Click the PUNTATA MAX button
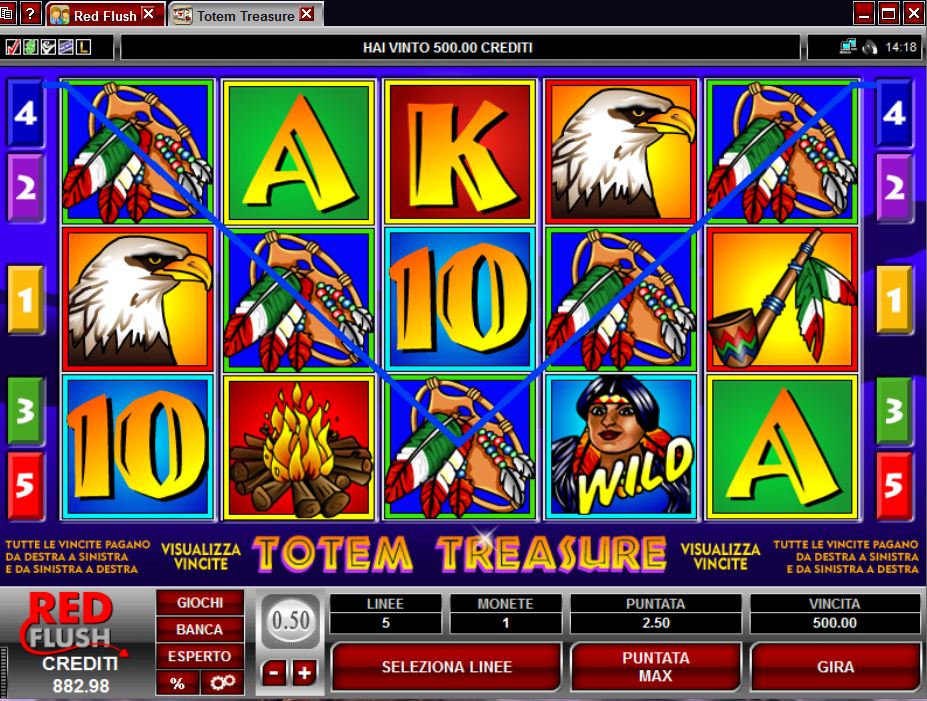This screenshot has width=927, height=701. click(655, 667)
